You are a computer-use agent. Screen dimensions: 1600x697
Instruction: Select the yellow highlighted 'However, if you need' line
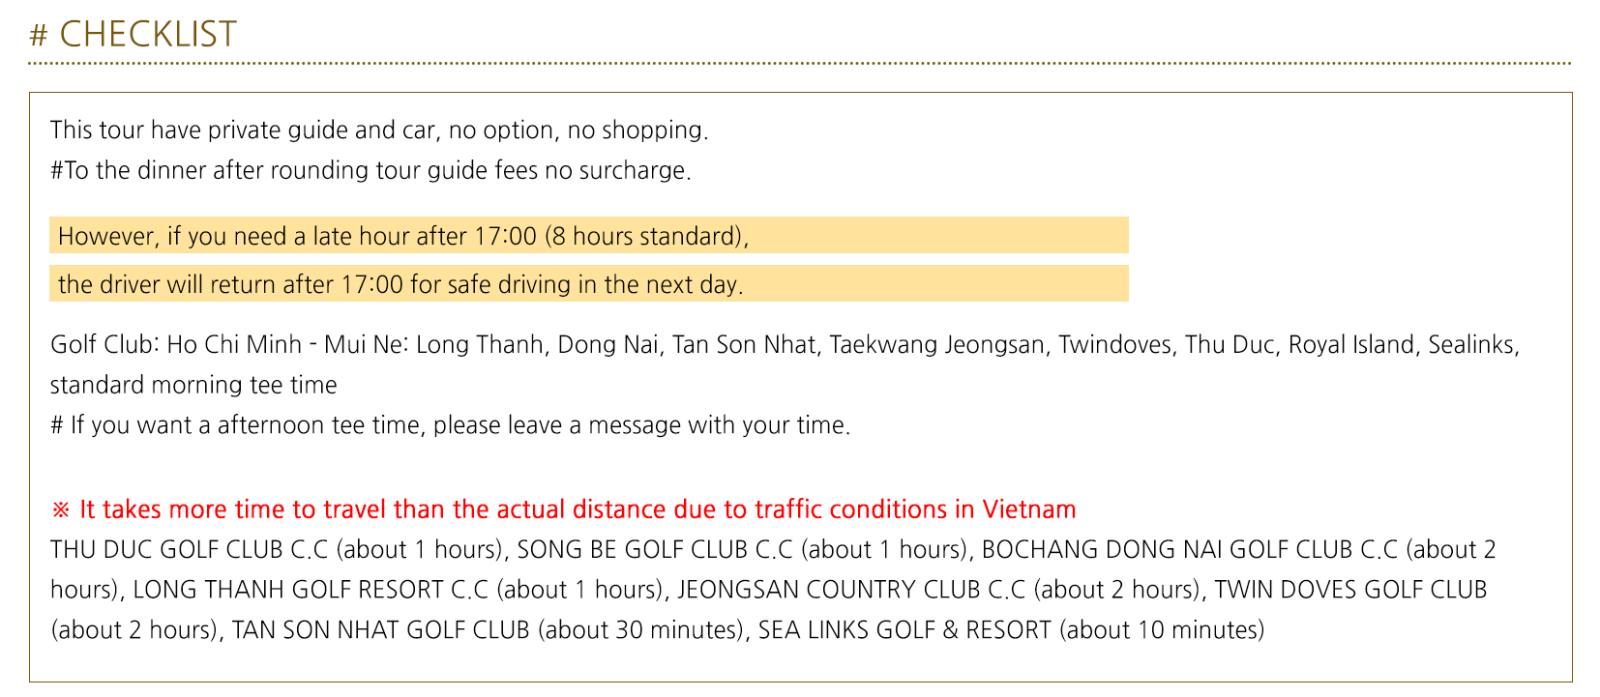click(x=589, y=236)
